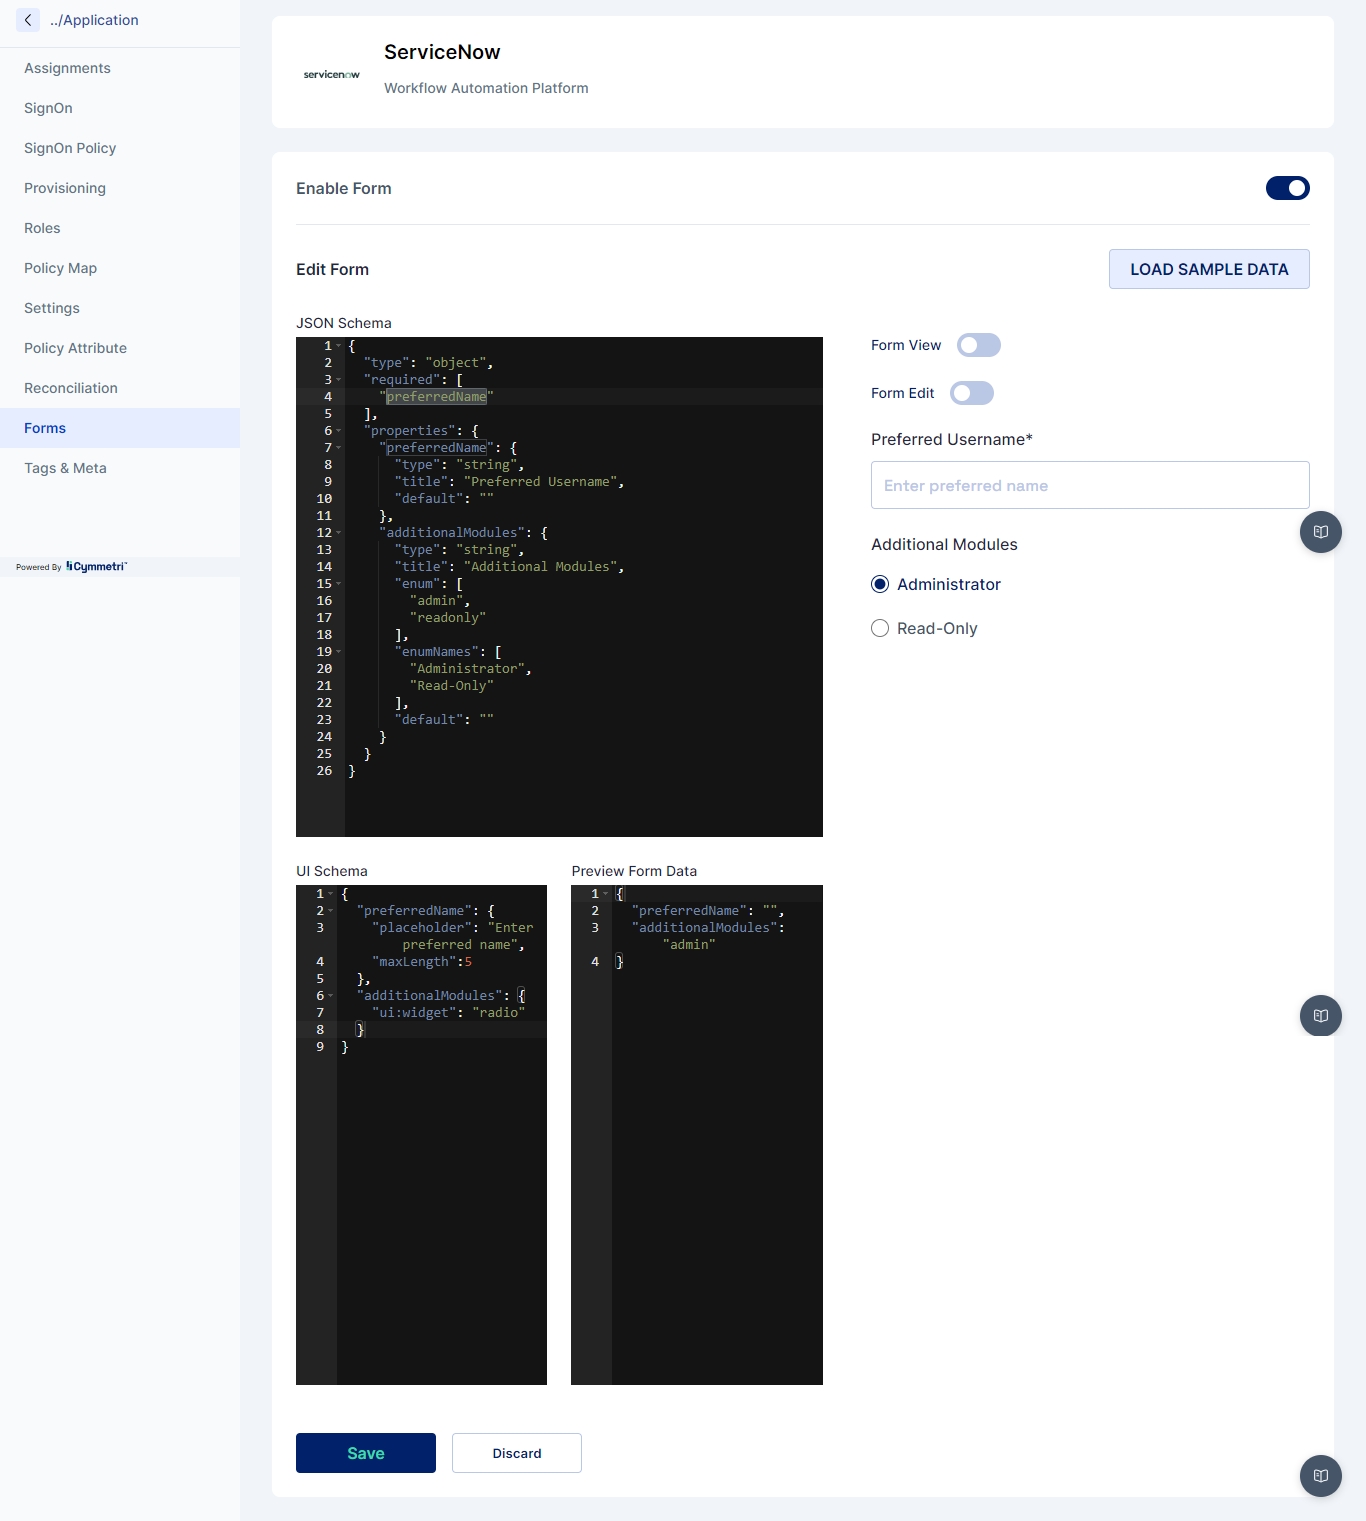Viewport: 1366px width, 1521px height.
Task: Collapse the required array fold at line 3
Action: click(339, 380)
